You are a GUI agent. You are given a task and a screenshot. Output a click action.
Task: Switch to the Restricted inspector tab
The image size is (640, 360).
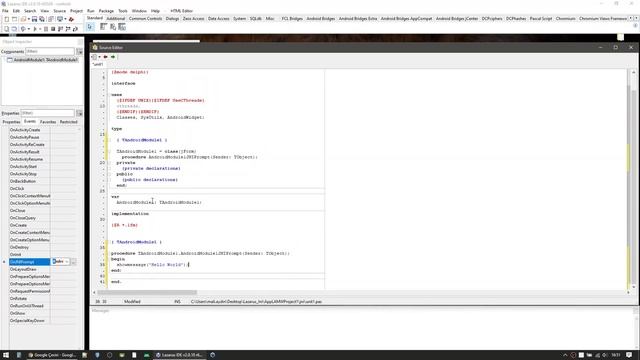click(69, 122)
